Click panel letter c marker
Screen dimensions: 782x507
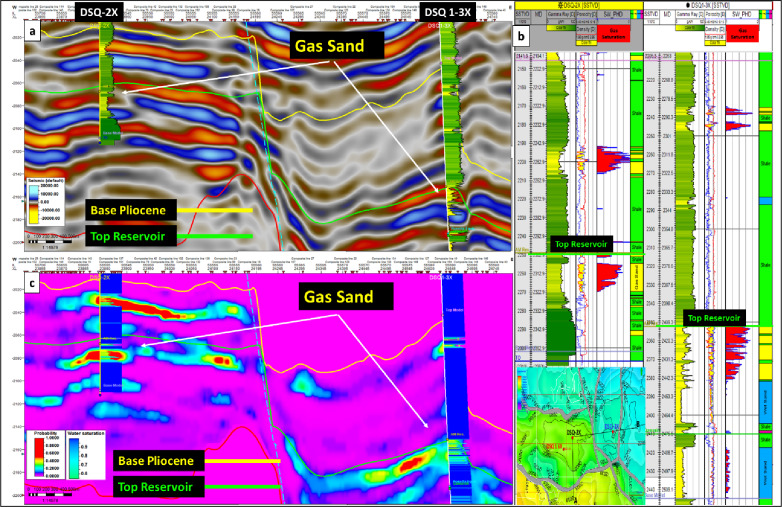tap(33, 283)
